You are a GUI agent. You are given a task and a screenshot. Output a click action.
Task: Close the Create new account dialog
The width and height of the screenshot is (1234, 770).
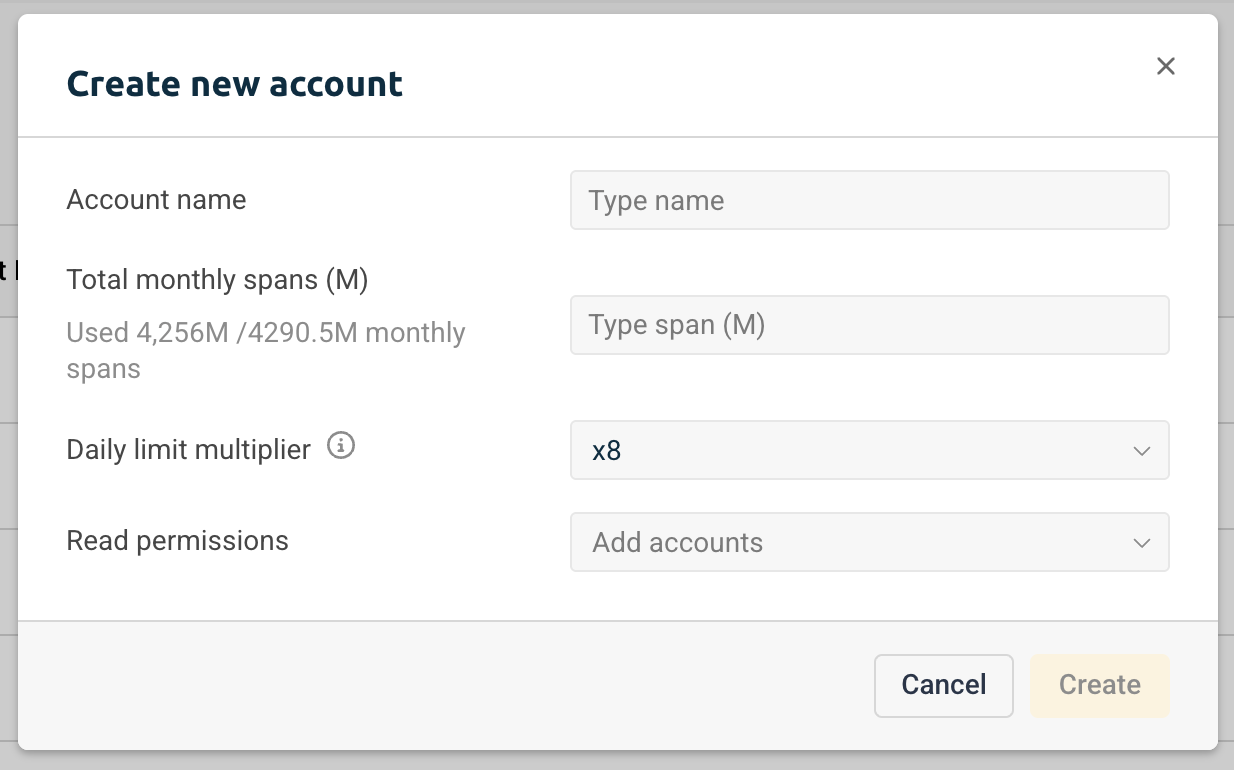1165,66
